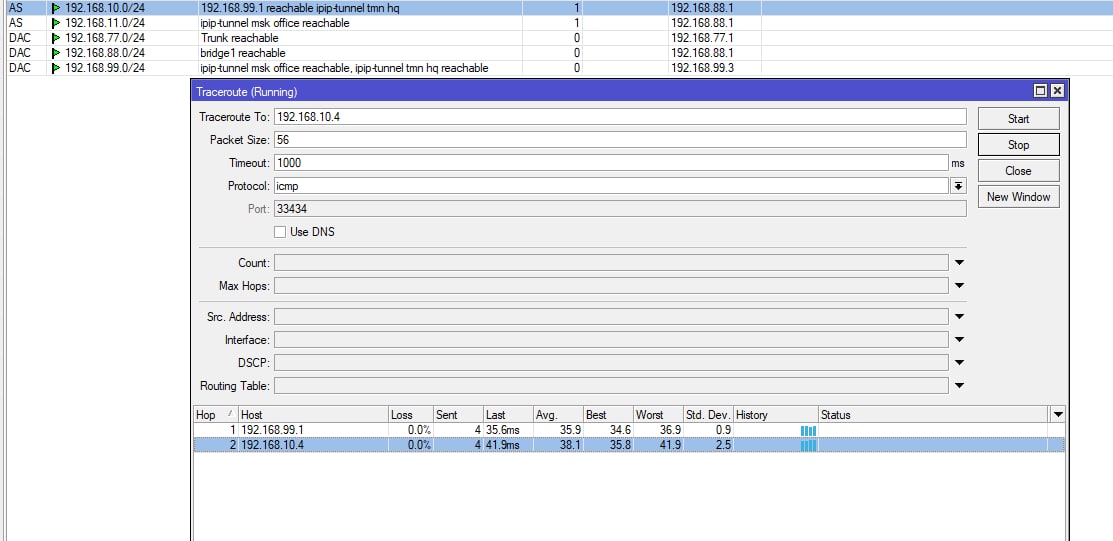Click the Packet Size field
The image size is (1113, 541).
pos(620,140)
